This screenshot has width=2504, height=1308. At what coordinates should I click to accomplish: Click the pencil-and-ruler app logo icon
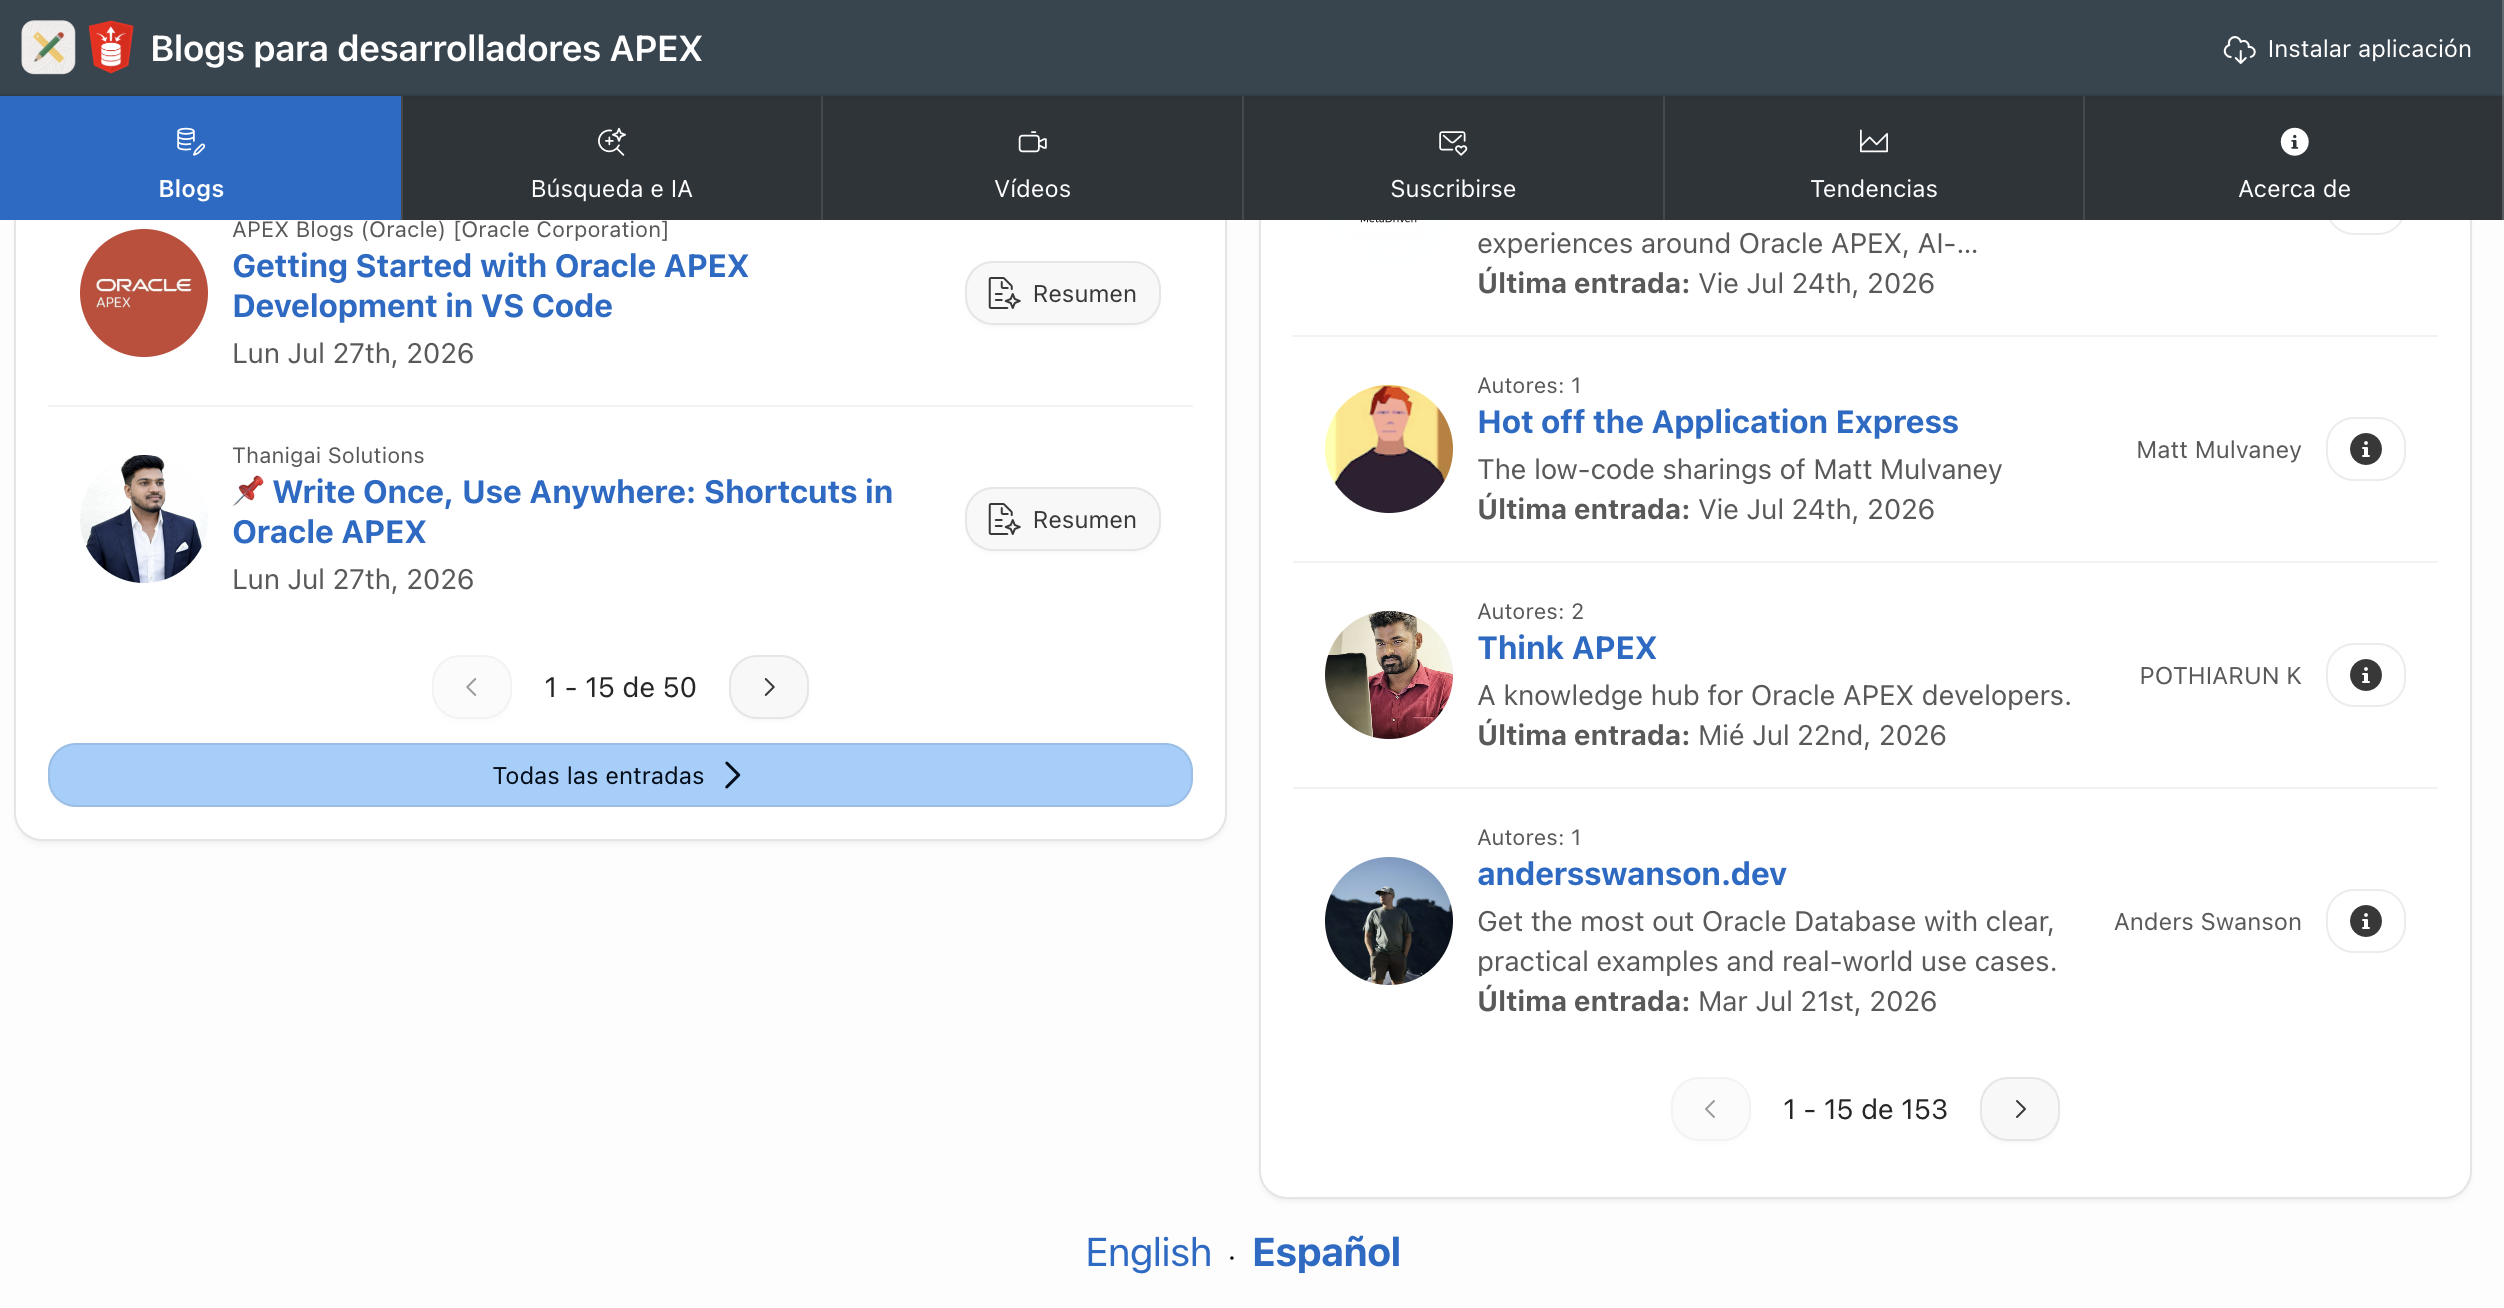point(48,47)
